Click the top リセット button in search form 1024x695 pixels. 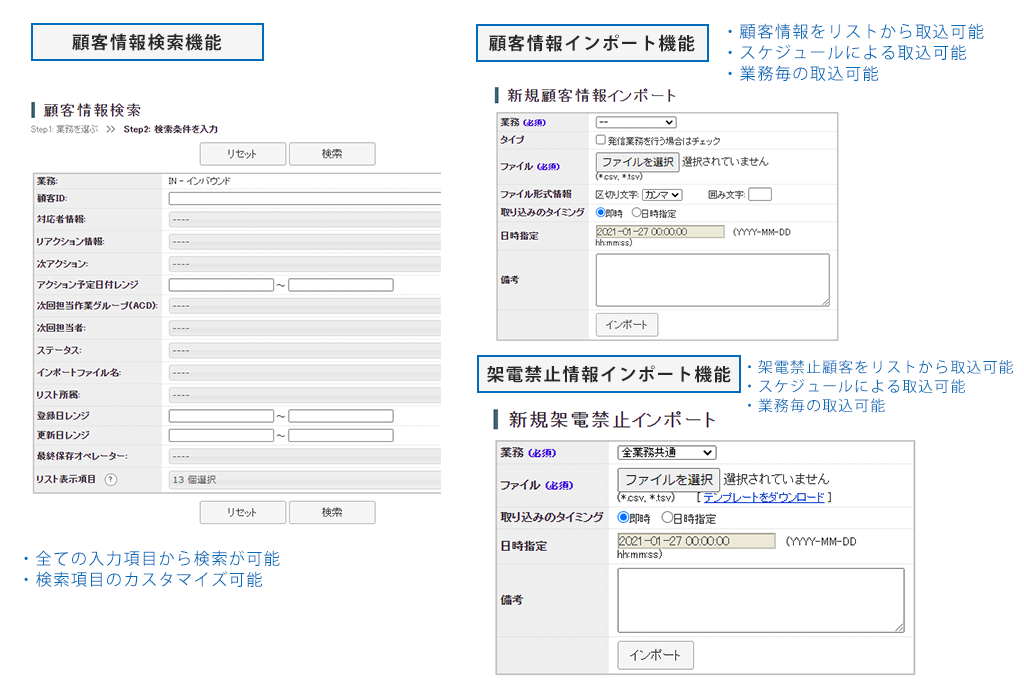click(x=242, y=154)
